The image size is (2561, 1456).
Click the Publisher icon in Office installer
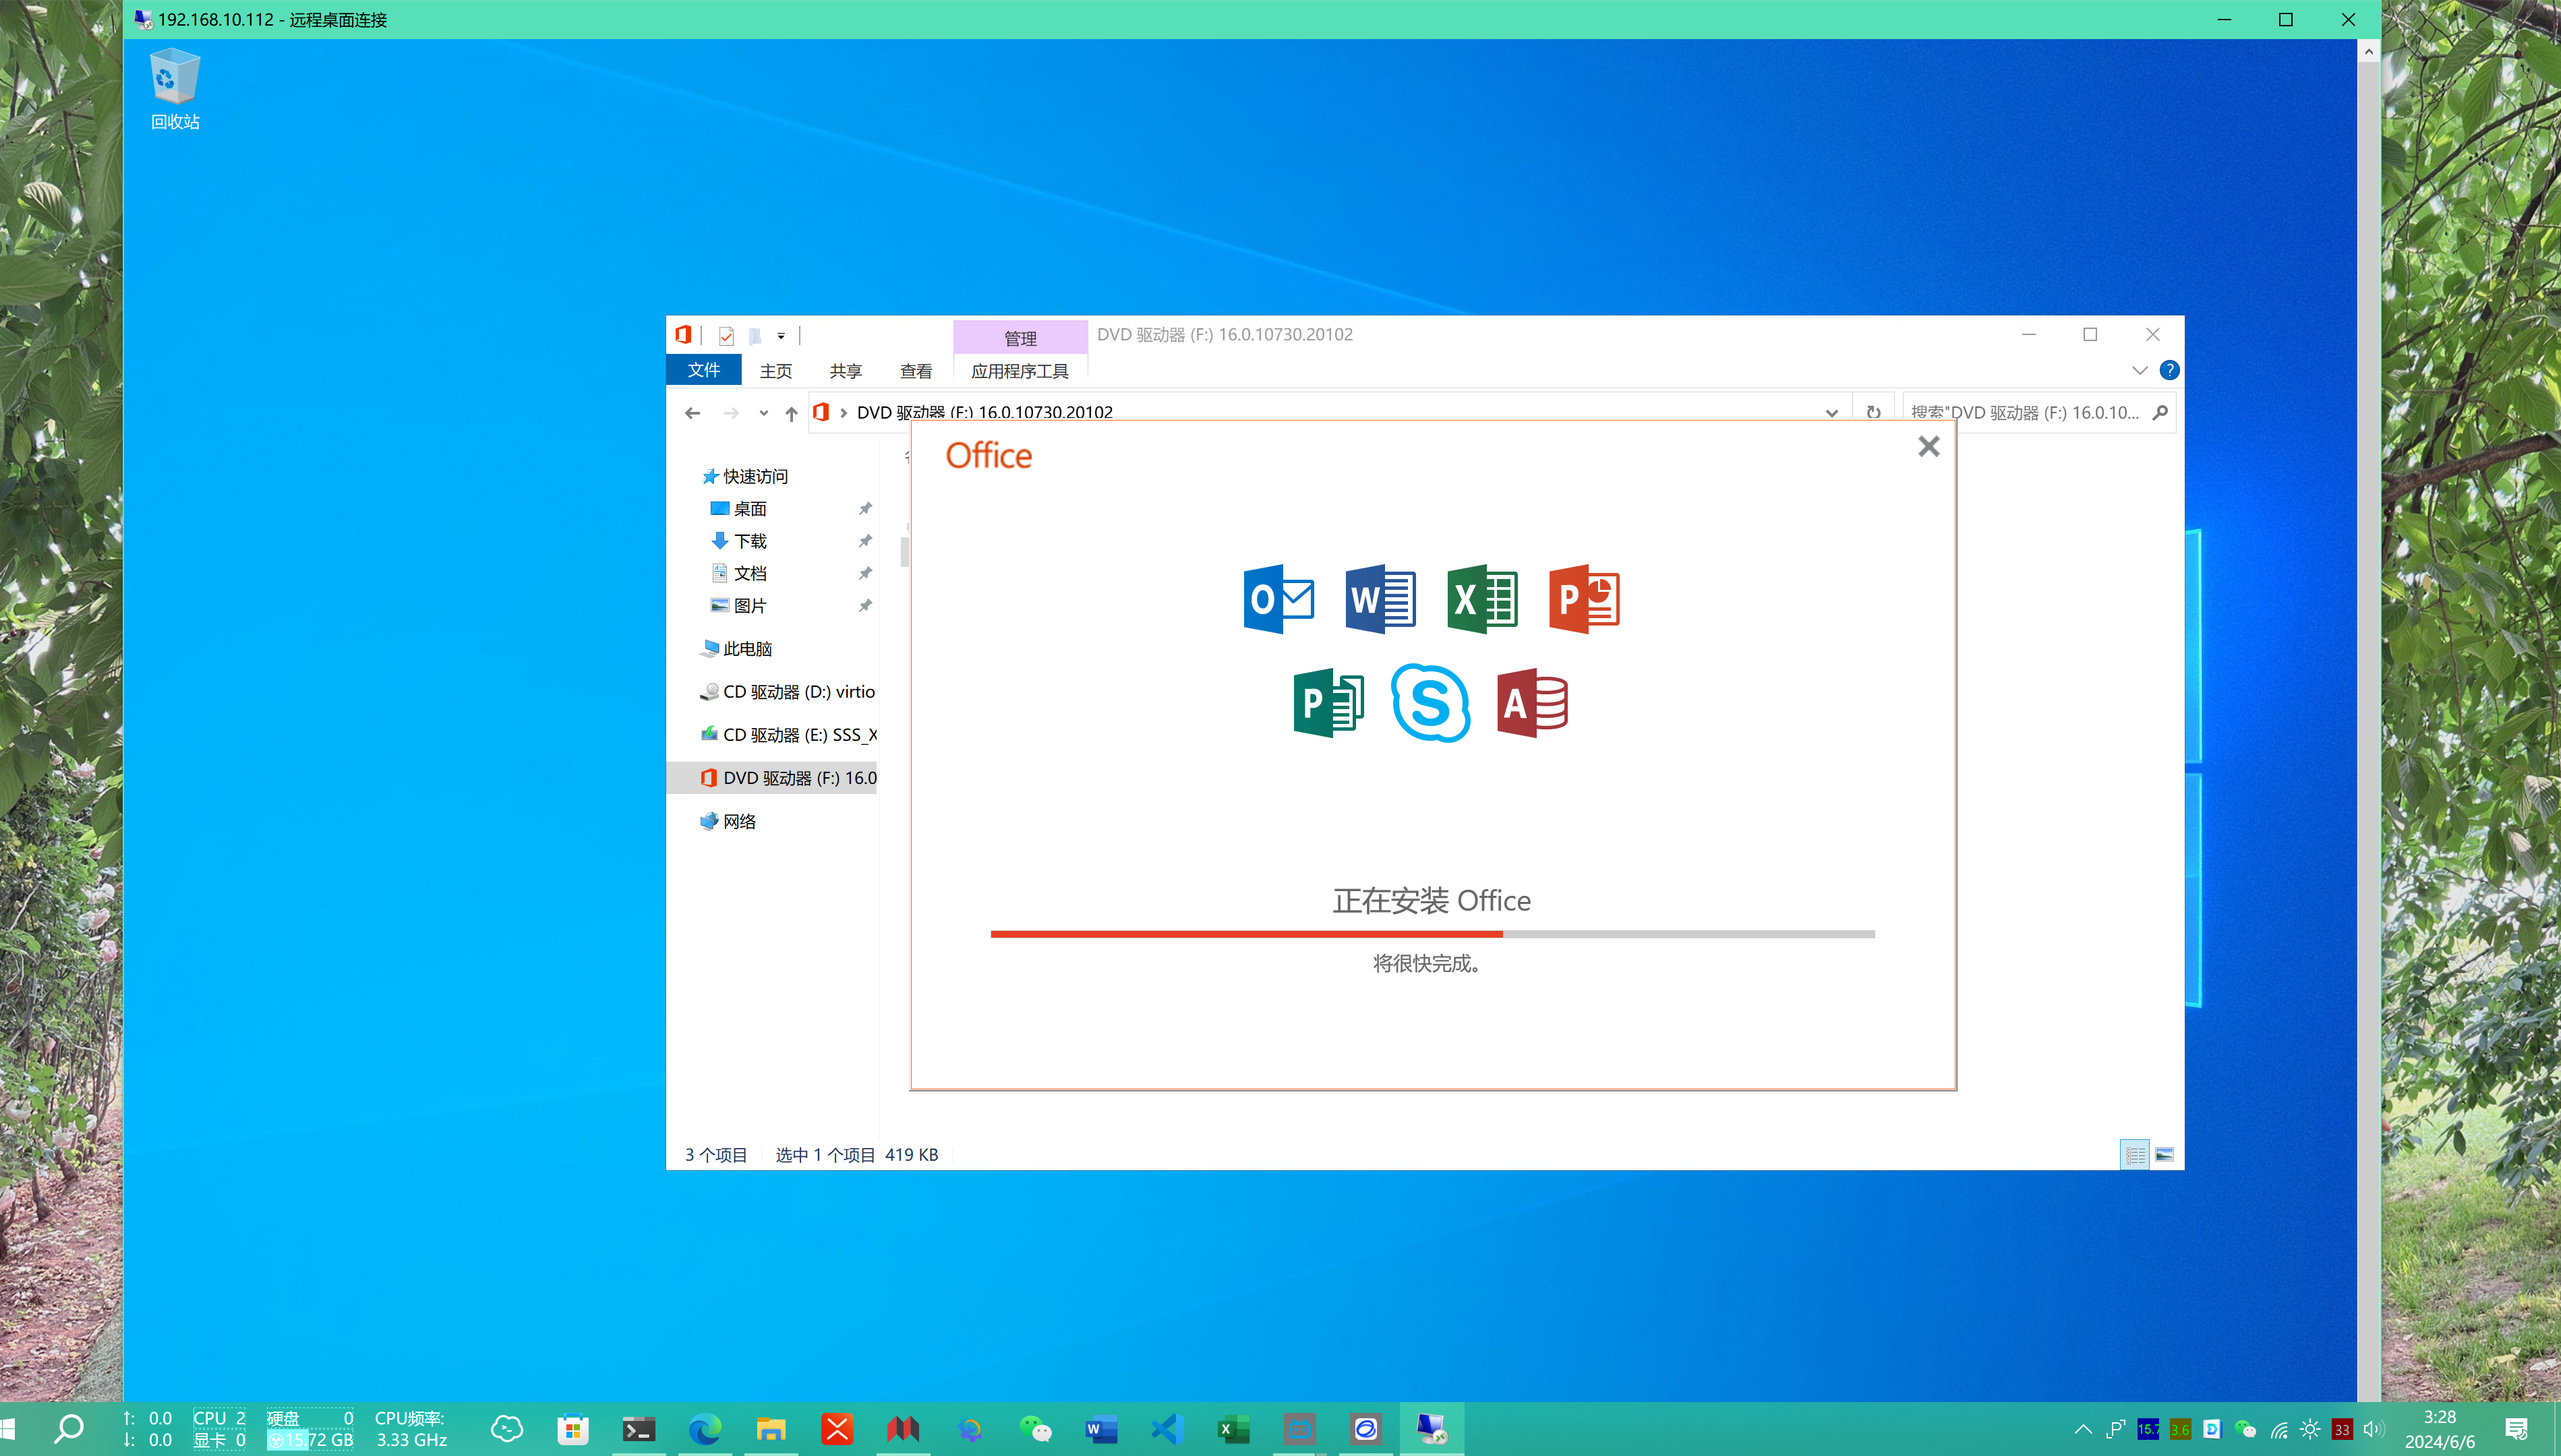point(1328,703)
